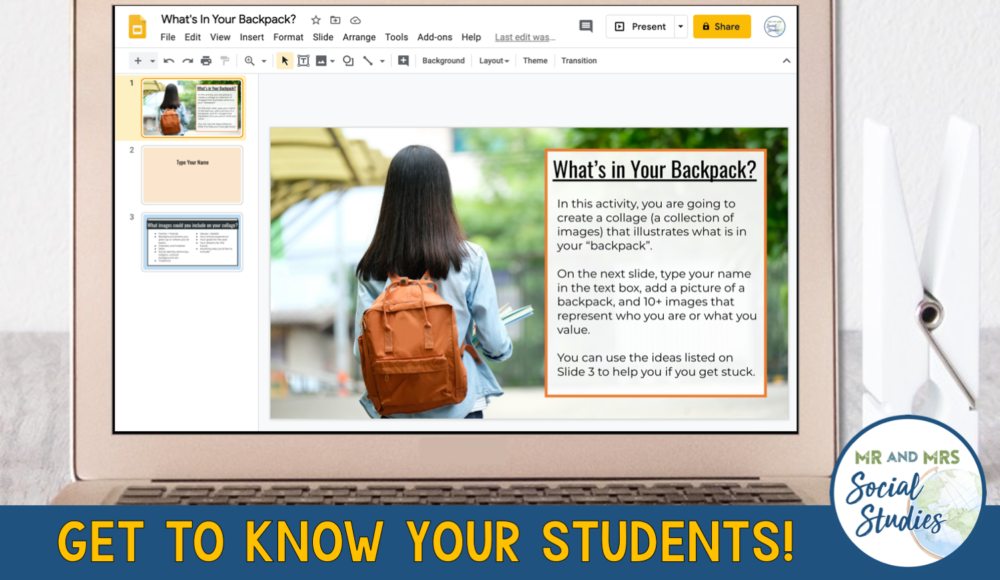This screenshot has width=1000, height=580.
Task: Open the Slide menu
Action: point(323,37)
